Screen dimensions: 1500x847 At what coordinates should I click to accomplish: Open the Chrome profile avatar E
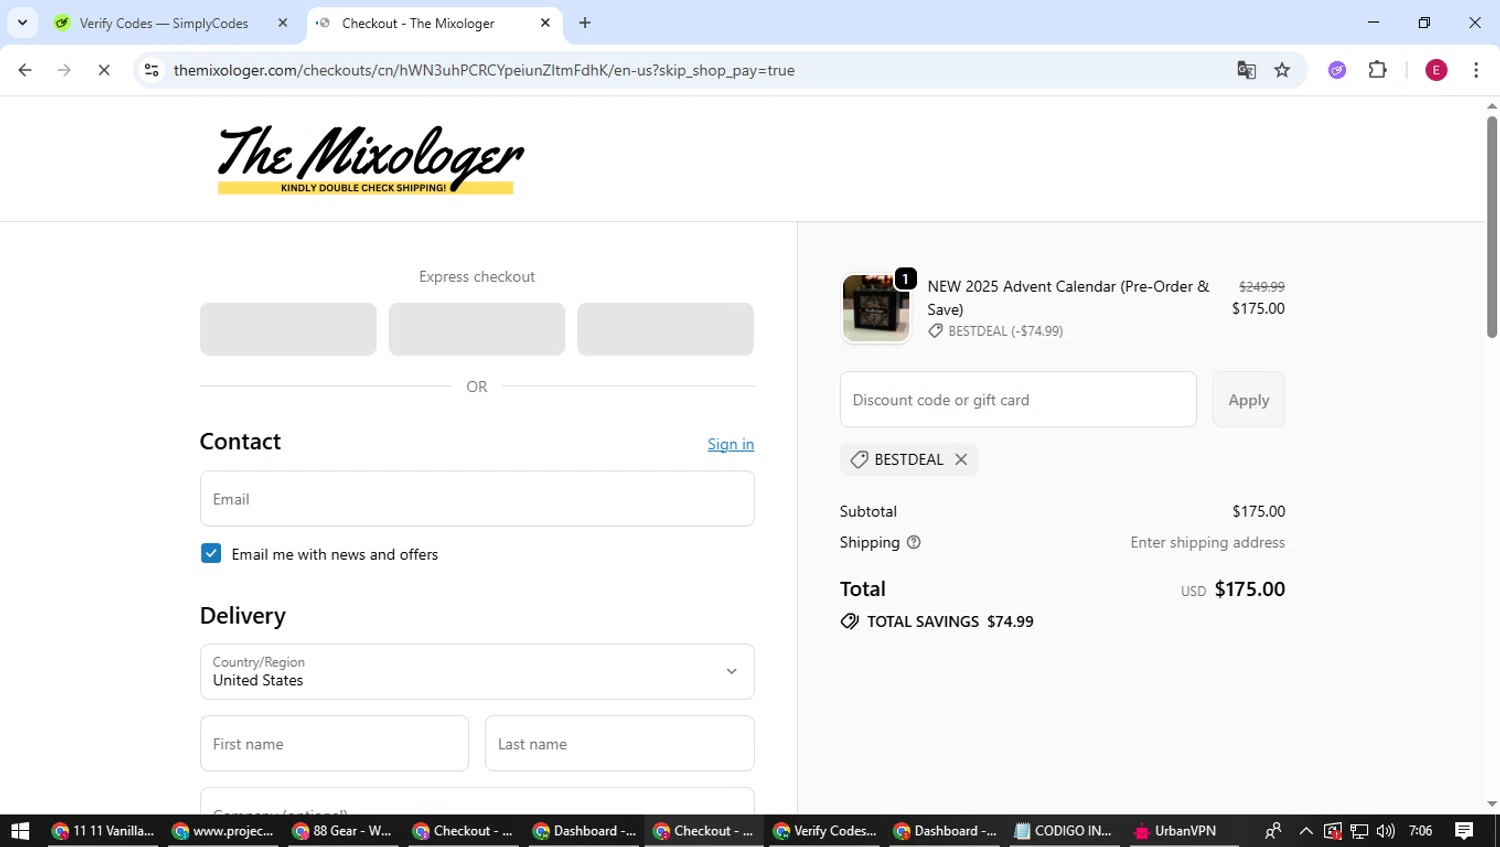[x=1436, y=70]
